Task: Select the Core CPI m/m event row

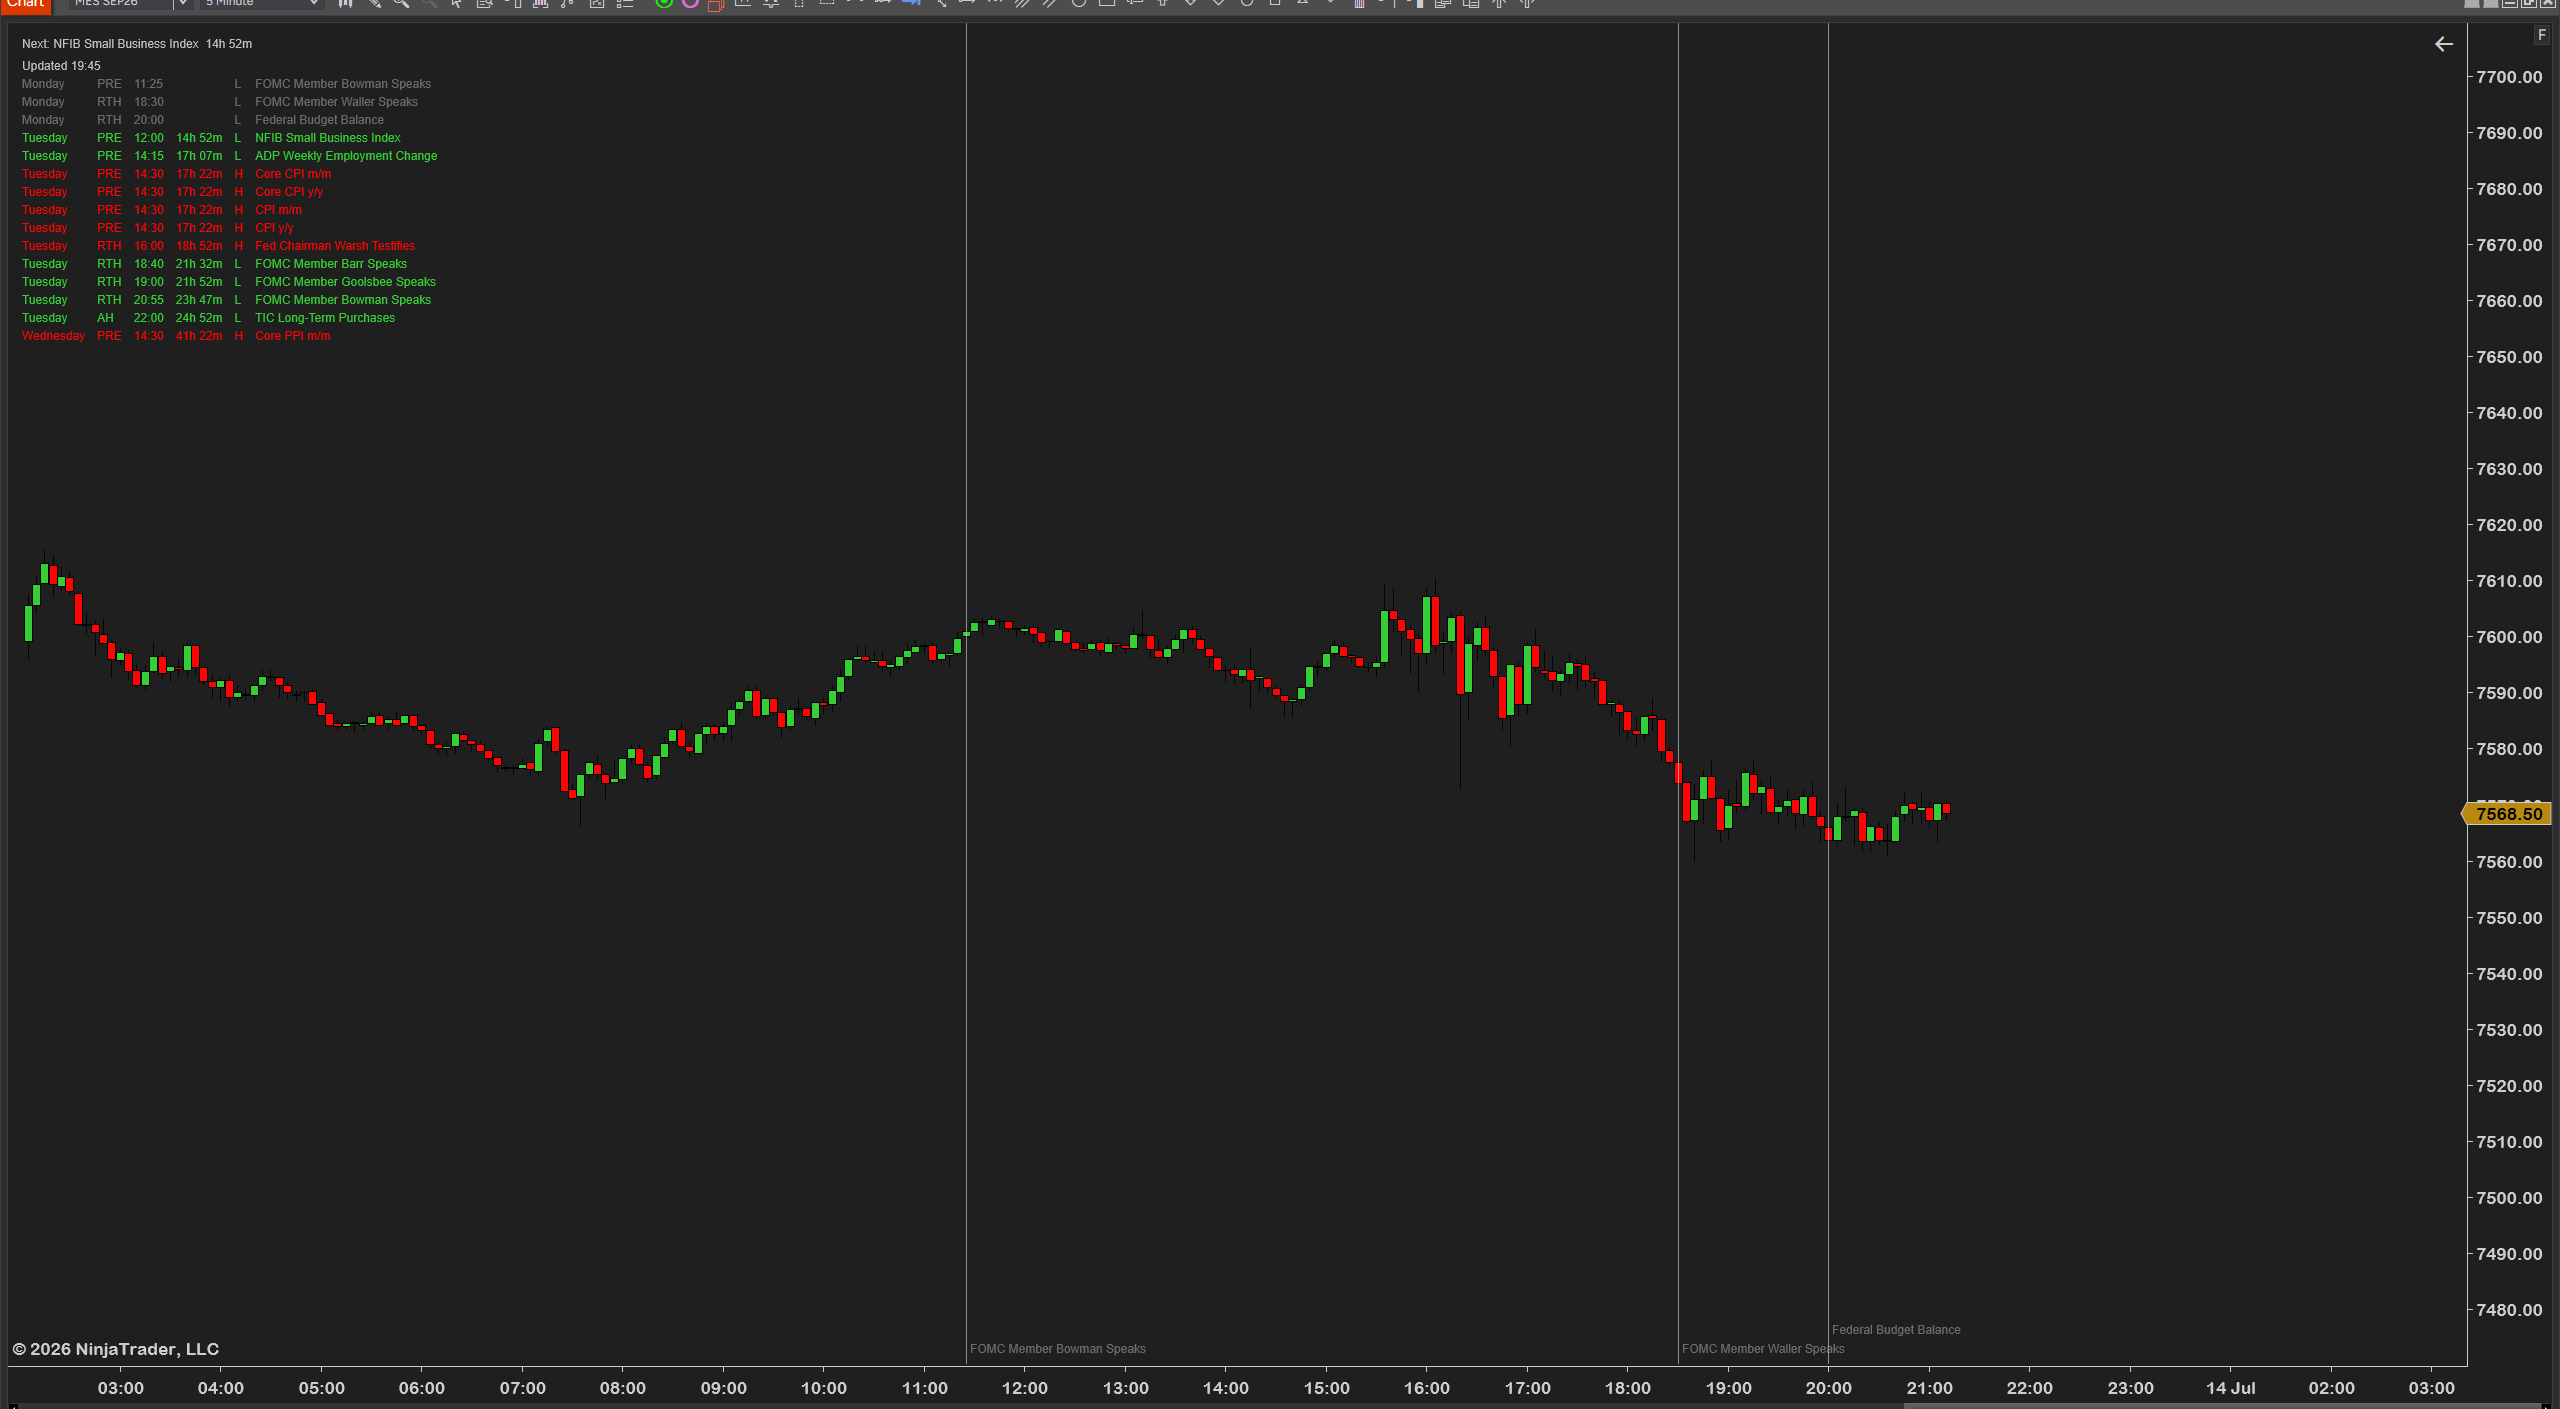Action: click(x=176, y=174)
